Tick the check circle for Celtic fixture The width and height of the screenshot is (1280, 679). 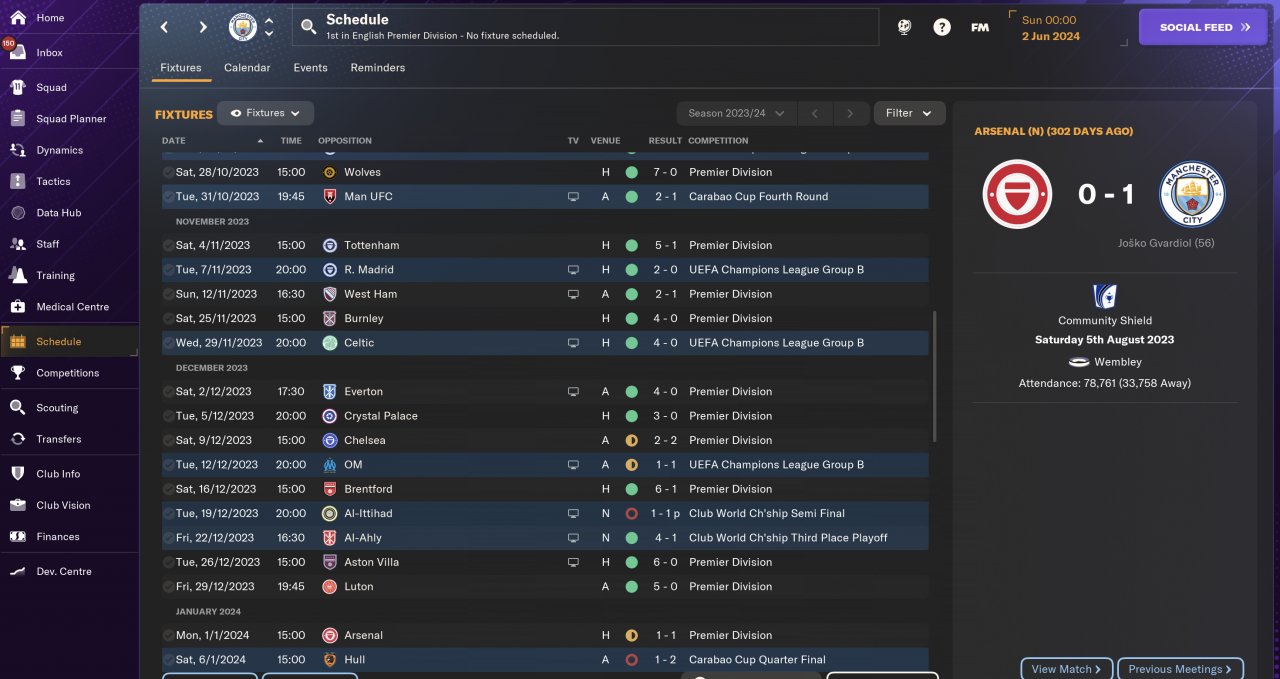point(168,343)
